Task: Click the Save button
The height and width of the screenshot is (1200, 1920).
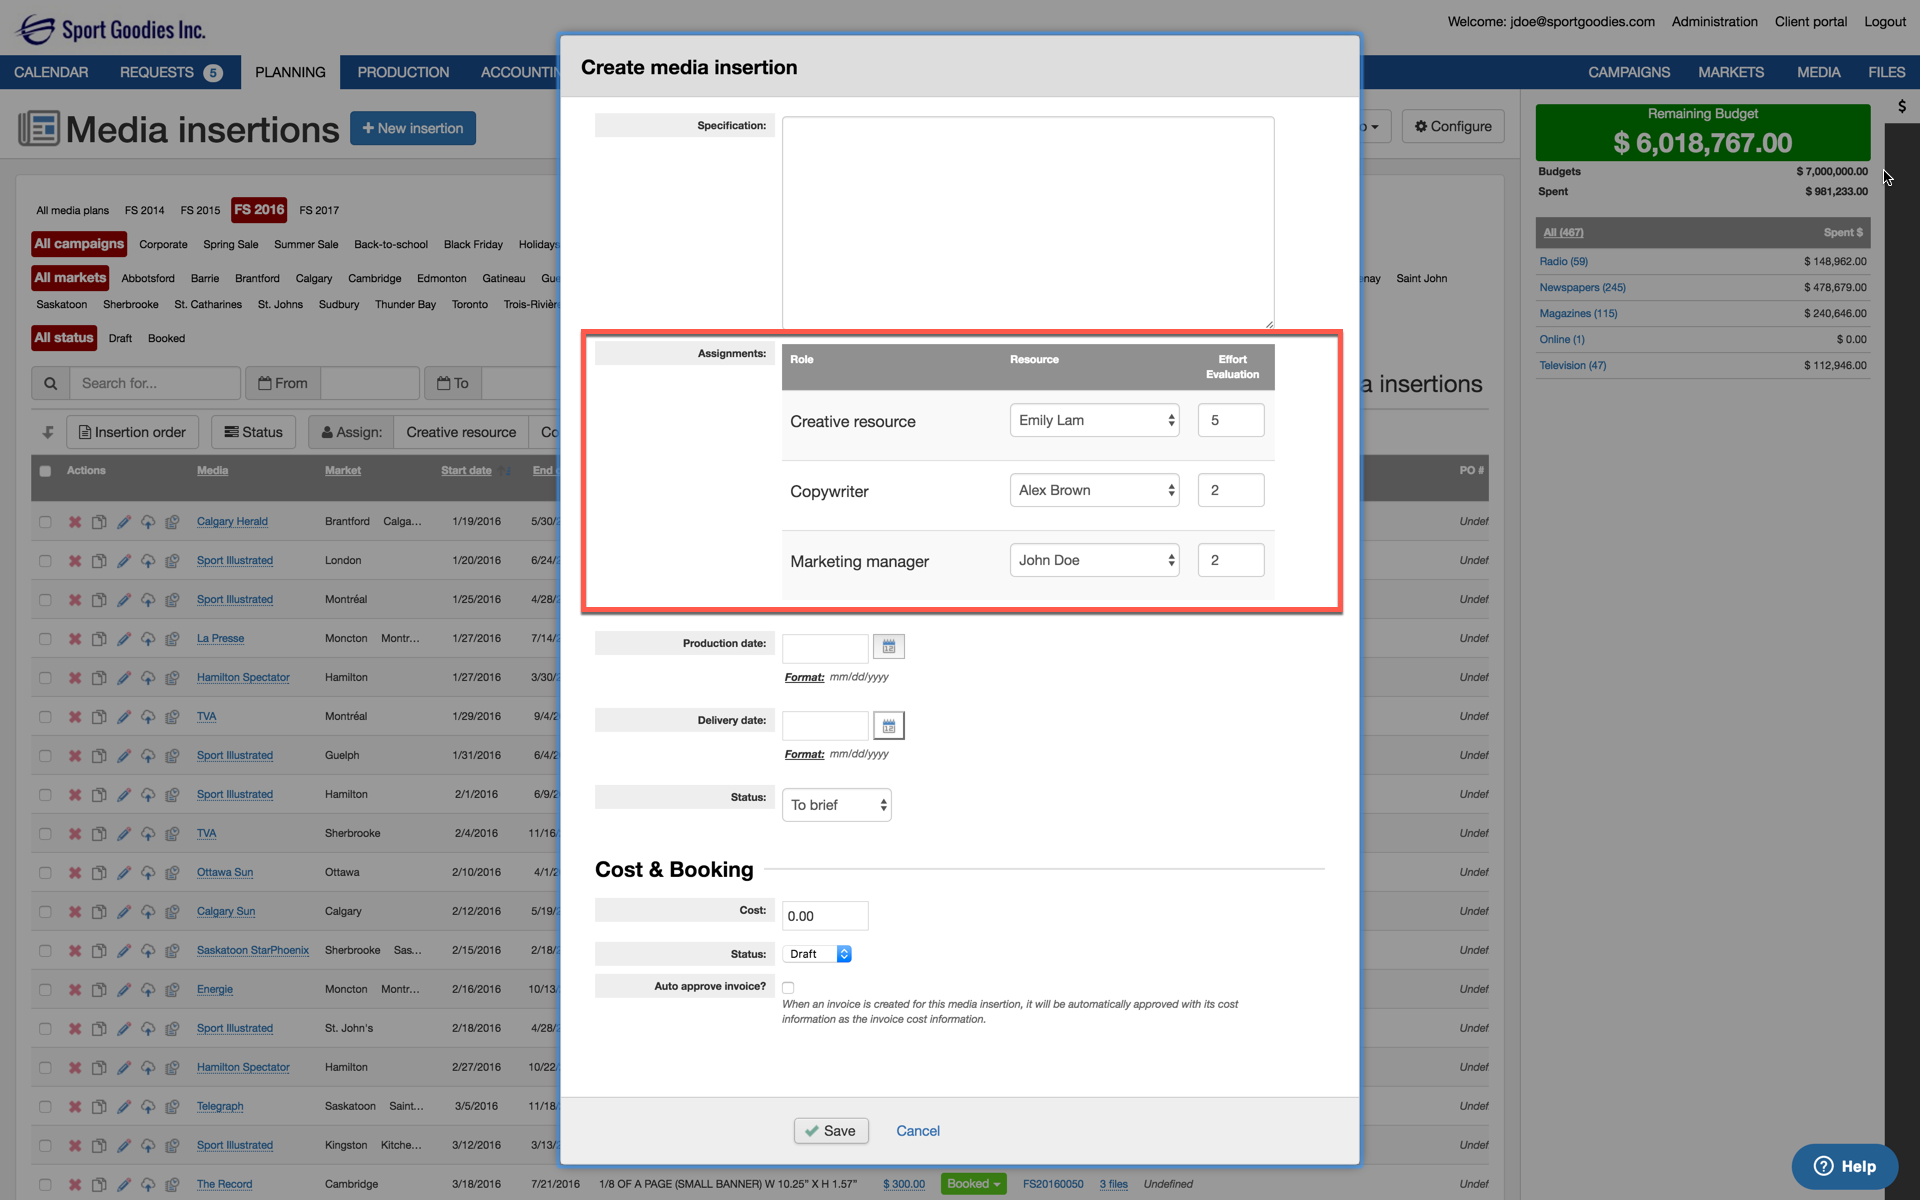Action: click(x=830, y=1131)
